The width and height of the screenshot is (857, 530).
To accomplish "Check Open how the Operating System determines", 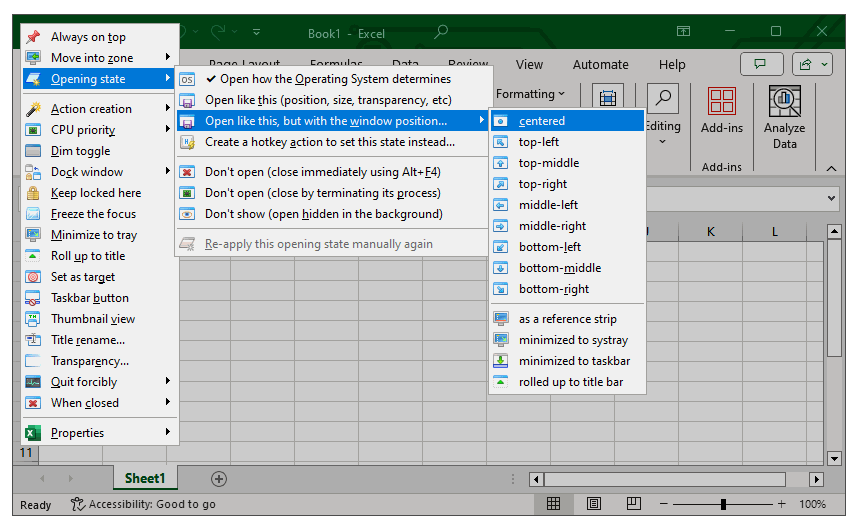I will [x=335, y=79].
